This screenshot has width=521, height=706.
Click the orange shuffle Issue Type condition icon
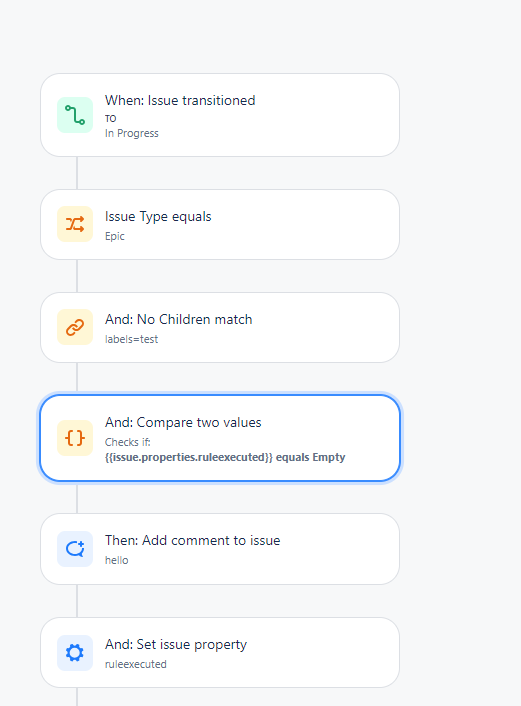tap(75, 224)
